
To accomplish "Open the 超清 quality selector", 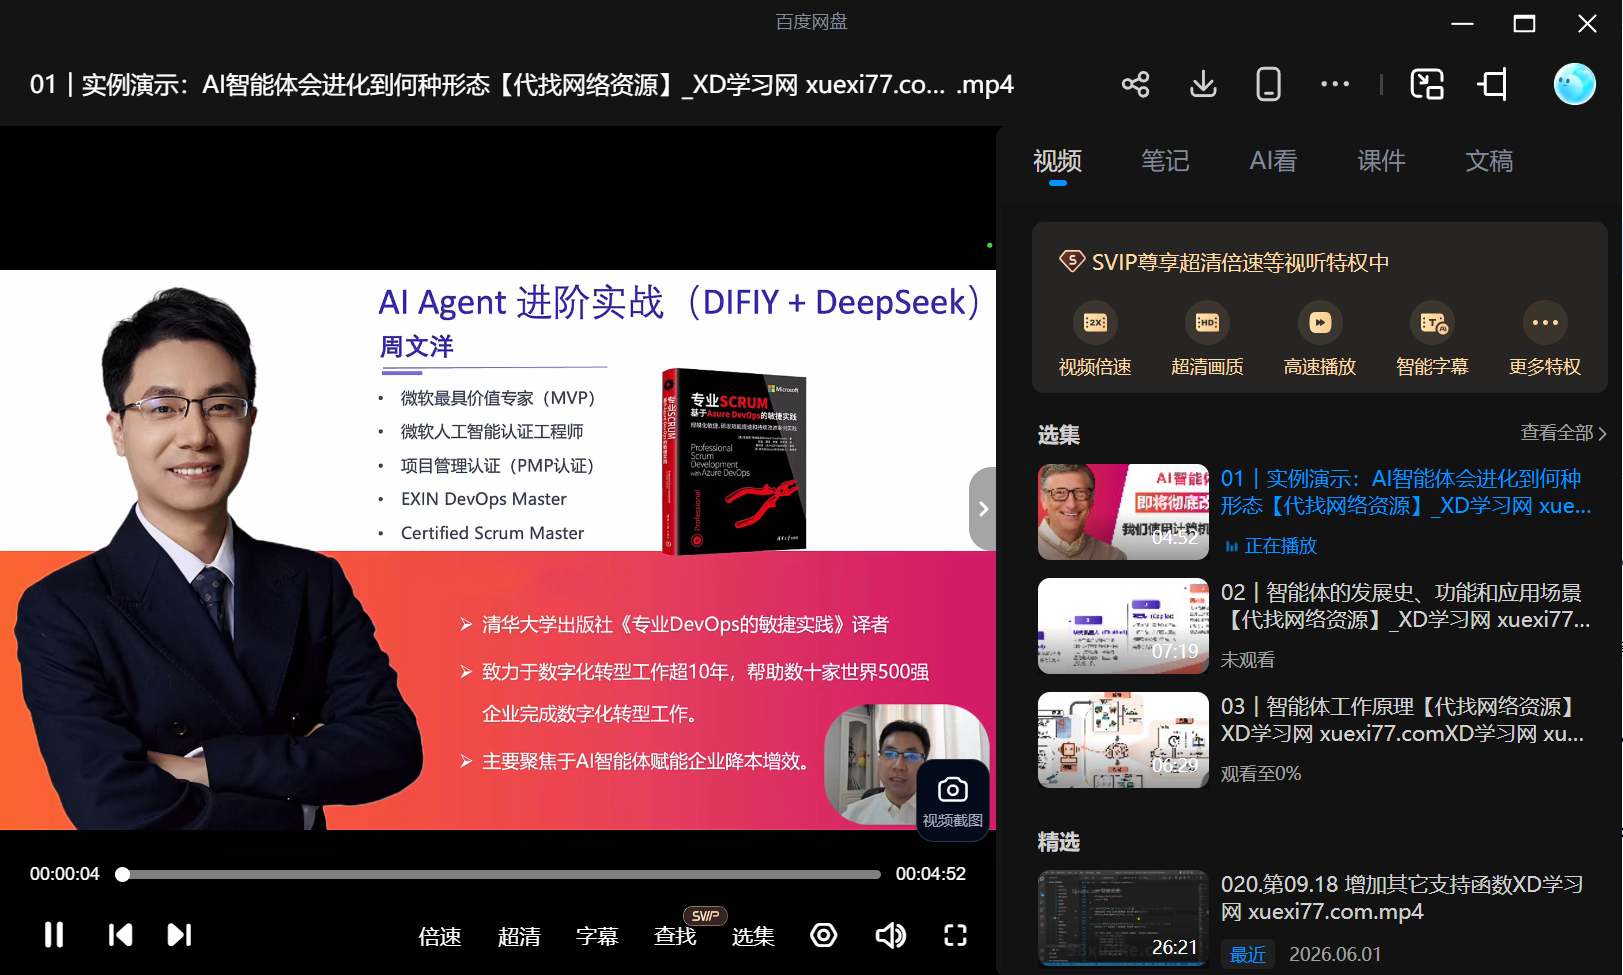I will pyautogui.click(x=519, y=936).
